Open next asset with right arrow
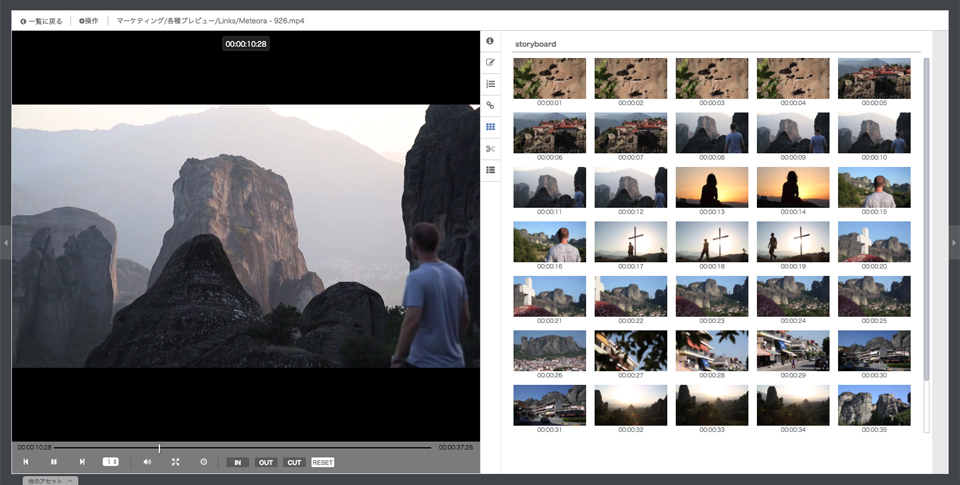The width and height of the screenshot is (960, 485). coord(954,242)
